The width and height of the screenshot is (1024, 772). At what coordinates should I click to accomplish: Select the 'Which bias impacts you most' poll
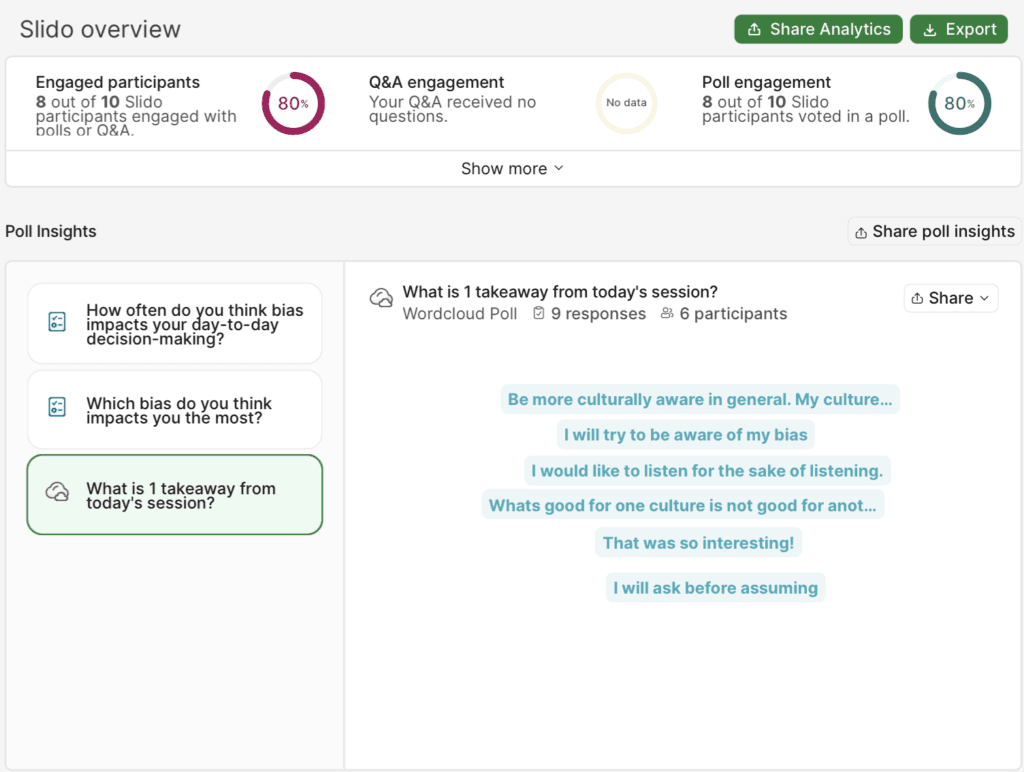(175, 409)
